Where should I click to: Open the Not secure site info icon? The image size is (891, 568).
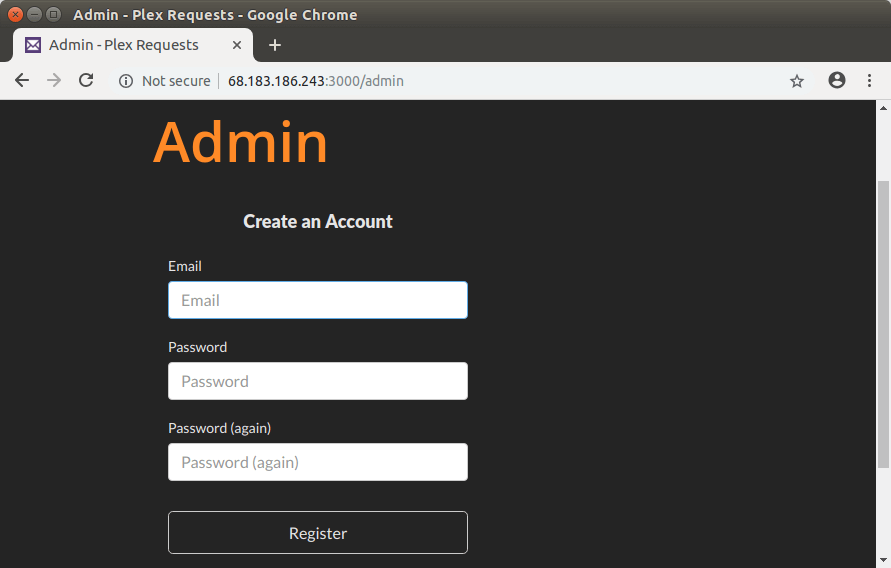126,81
